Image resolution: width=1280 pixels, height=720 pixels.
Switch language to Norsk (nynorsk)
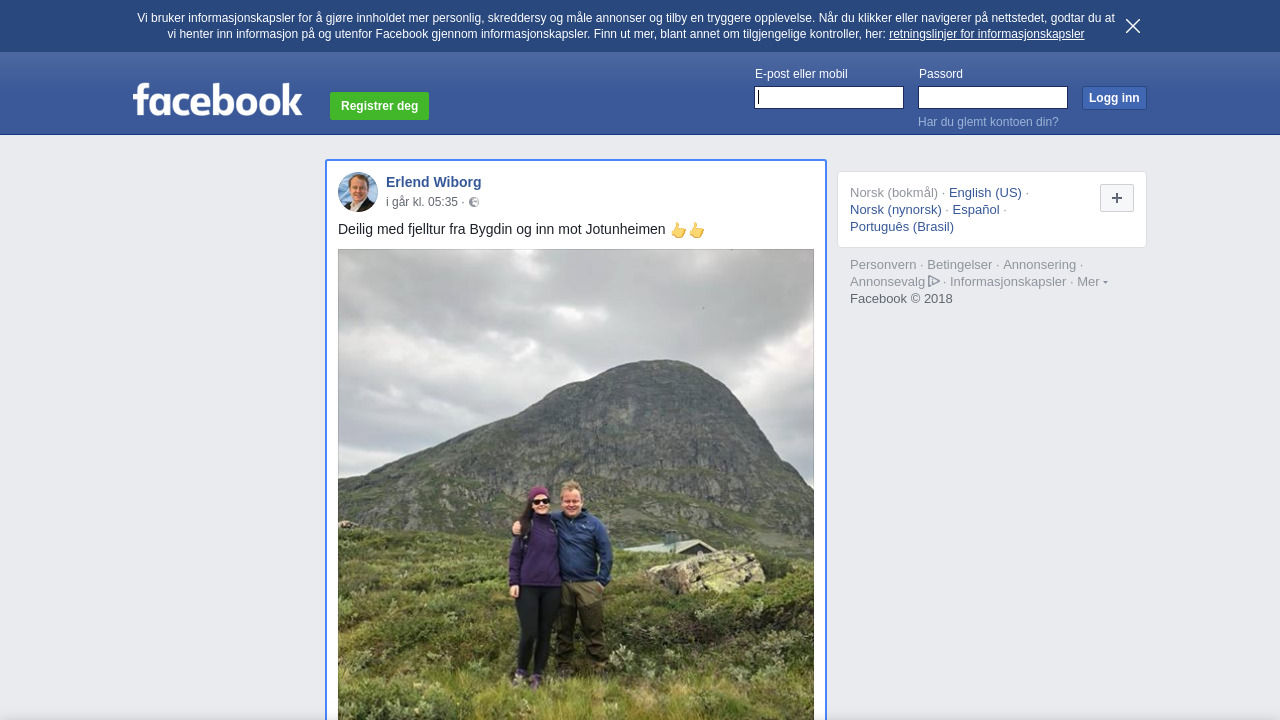[x=896, y=209]
